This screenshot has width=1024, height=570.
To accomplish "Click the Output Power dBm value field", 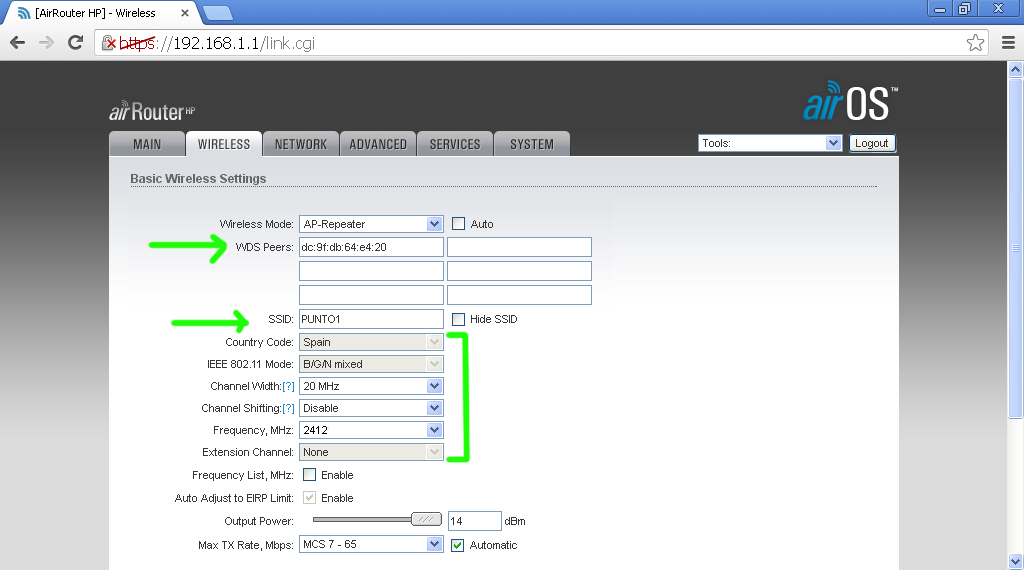I will pyautogui.click(x=475, y=521).
